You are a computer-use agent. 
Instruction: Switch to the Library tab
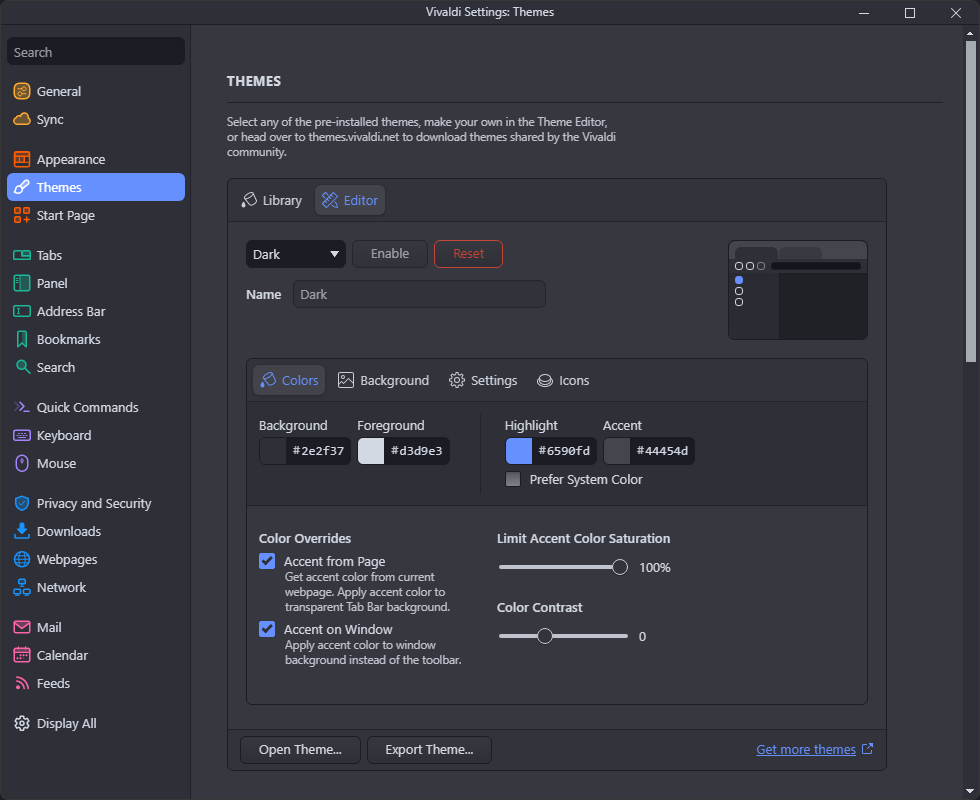272,200
